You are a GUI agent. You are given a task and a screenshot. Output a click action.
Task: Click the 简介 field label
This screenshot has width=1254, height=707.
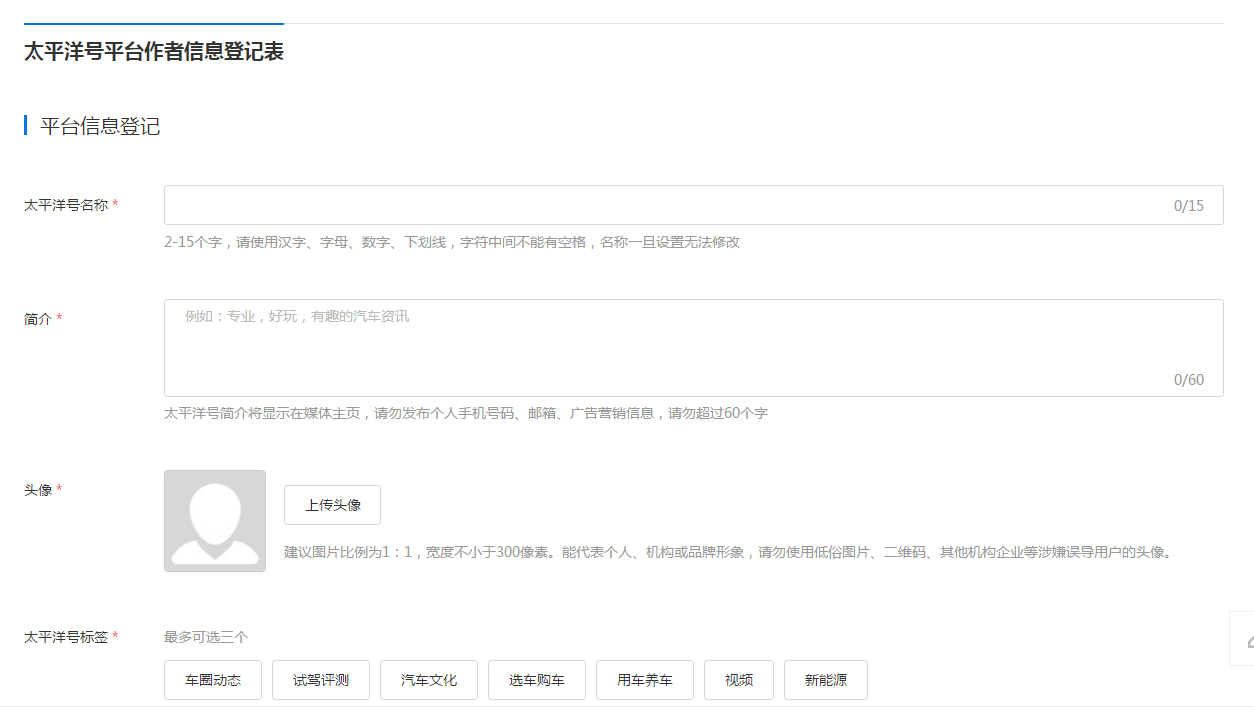(x=38, y=319)
